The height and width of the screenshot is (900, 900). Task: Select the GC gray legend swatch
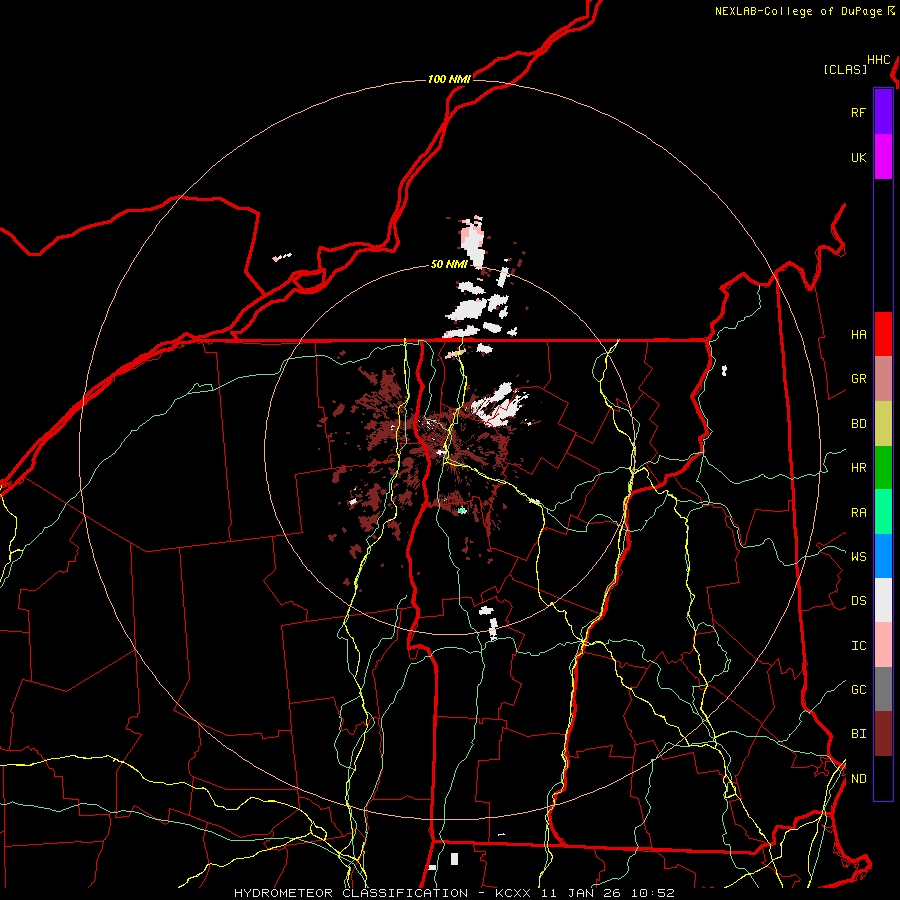883,689
